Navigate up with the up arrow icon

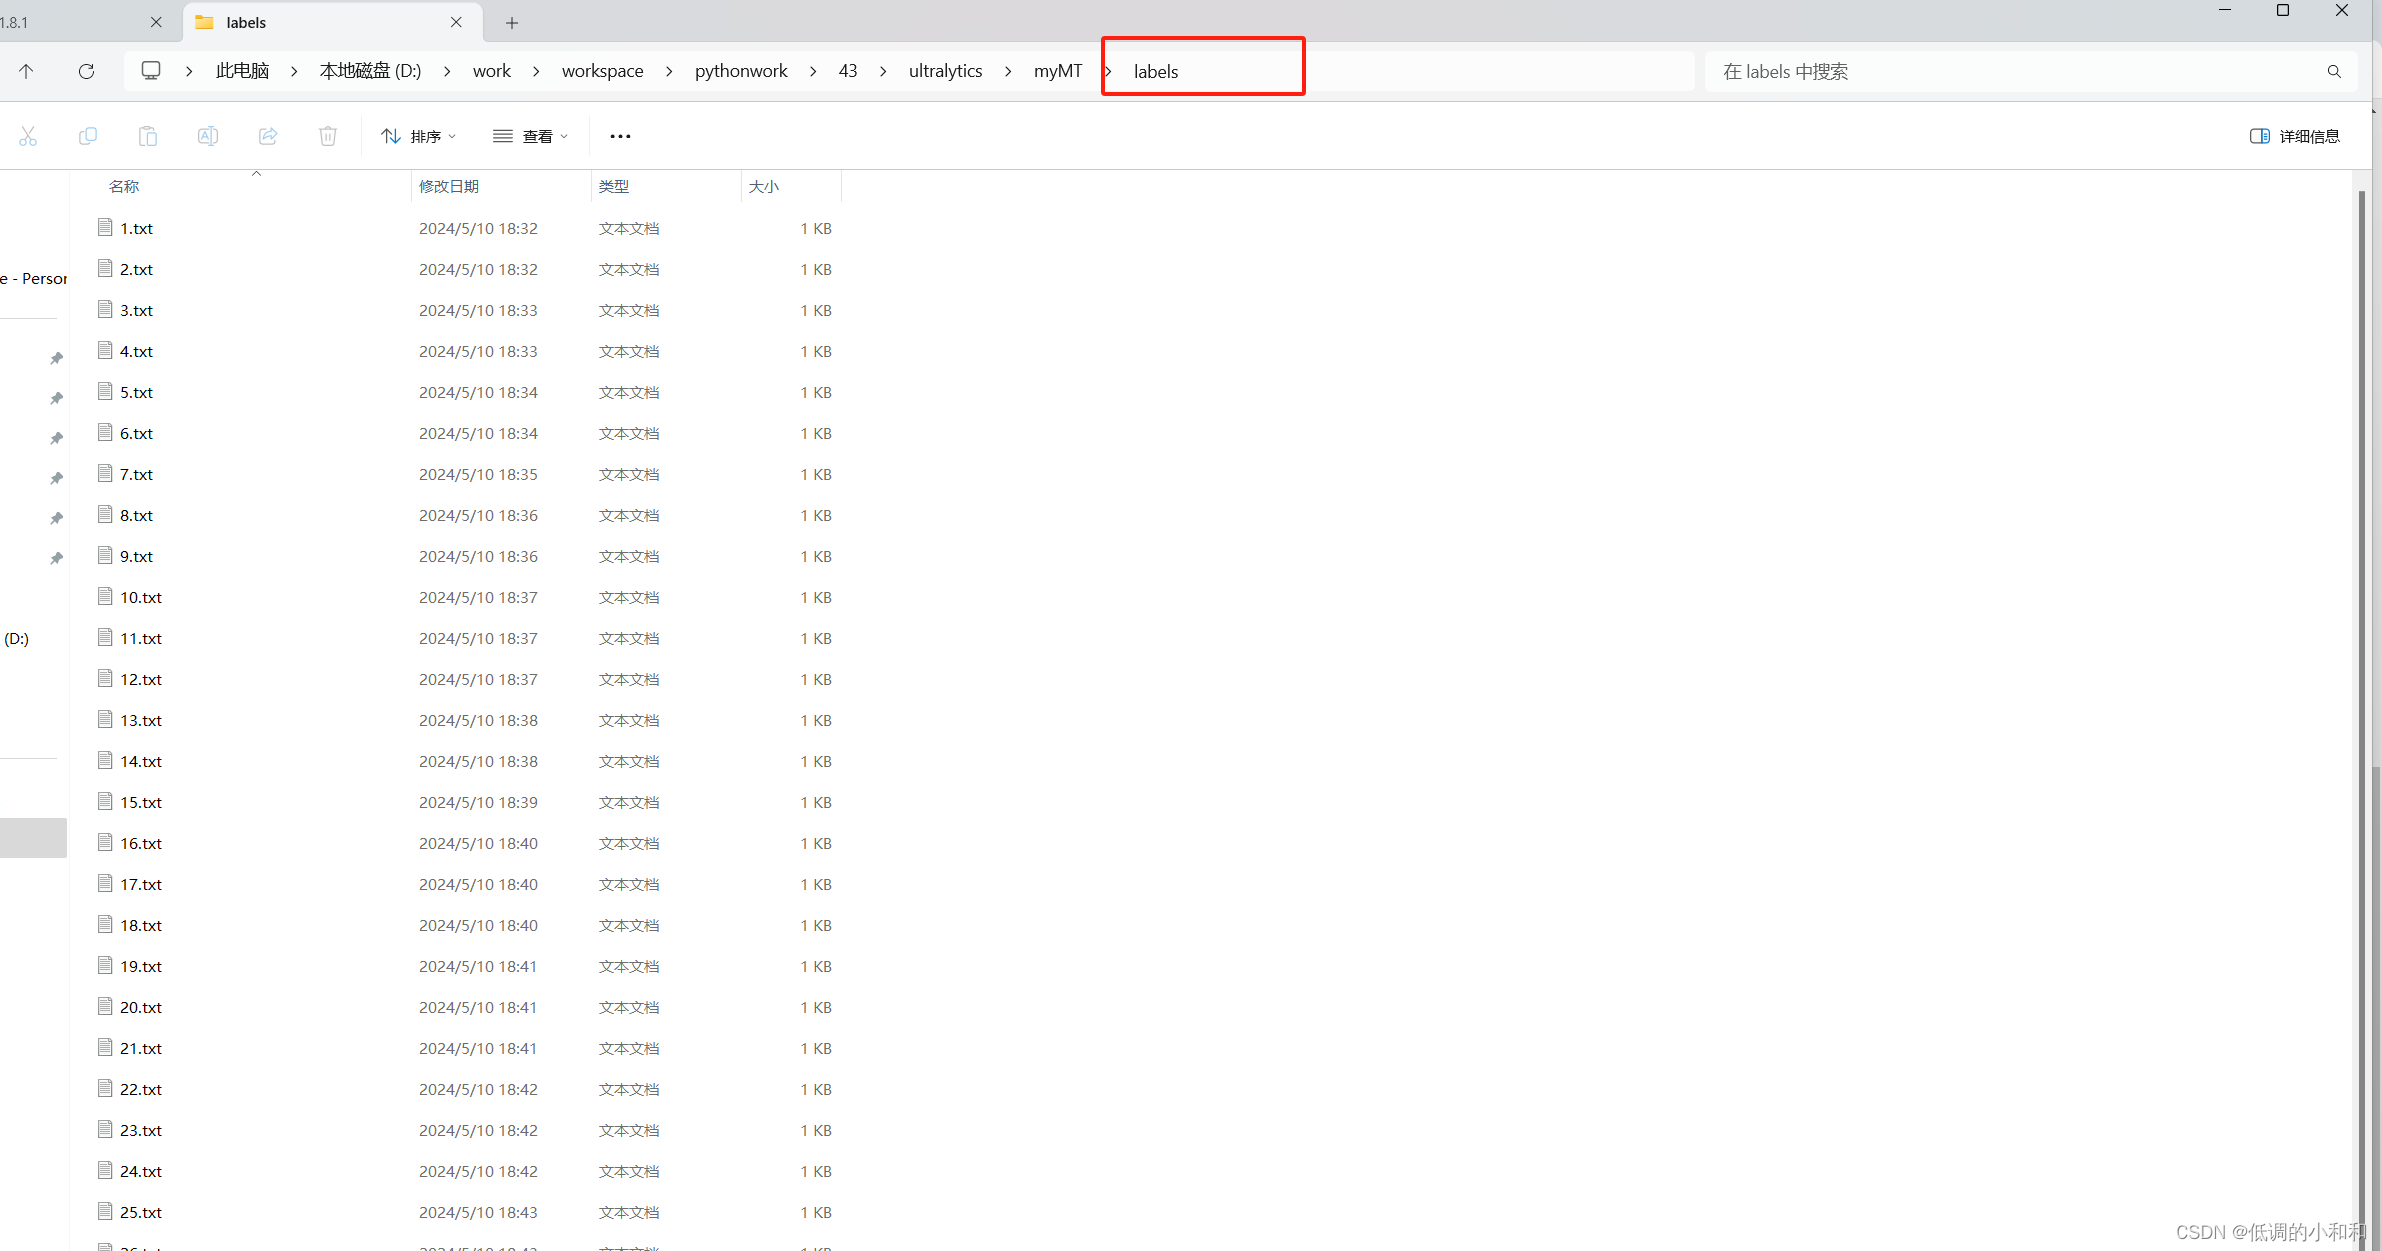pyautogui.click(x=27, y=71)
